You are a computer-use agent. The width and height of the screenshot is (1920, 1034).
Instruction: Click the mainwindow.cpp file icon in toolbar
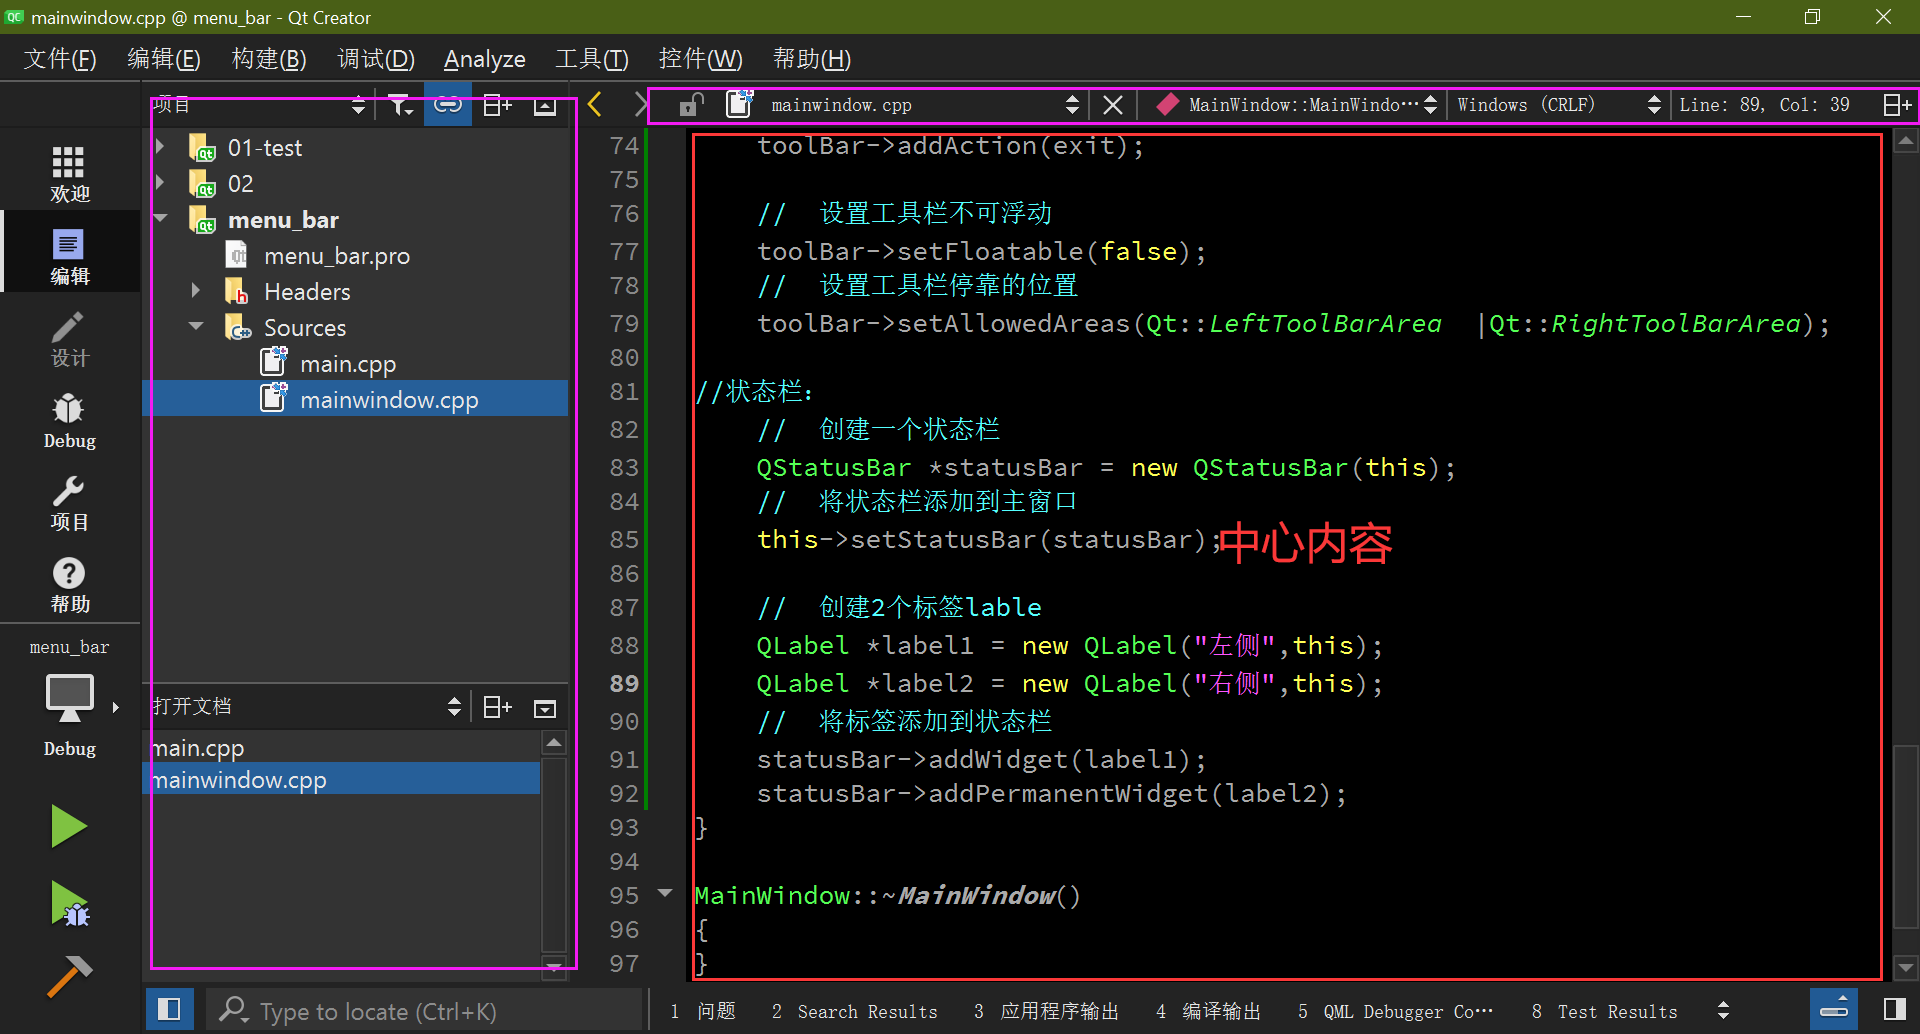739,104
